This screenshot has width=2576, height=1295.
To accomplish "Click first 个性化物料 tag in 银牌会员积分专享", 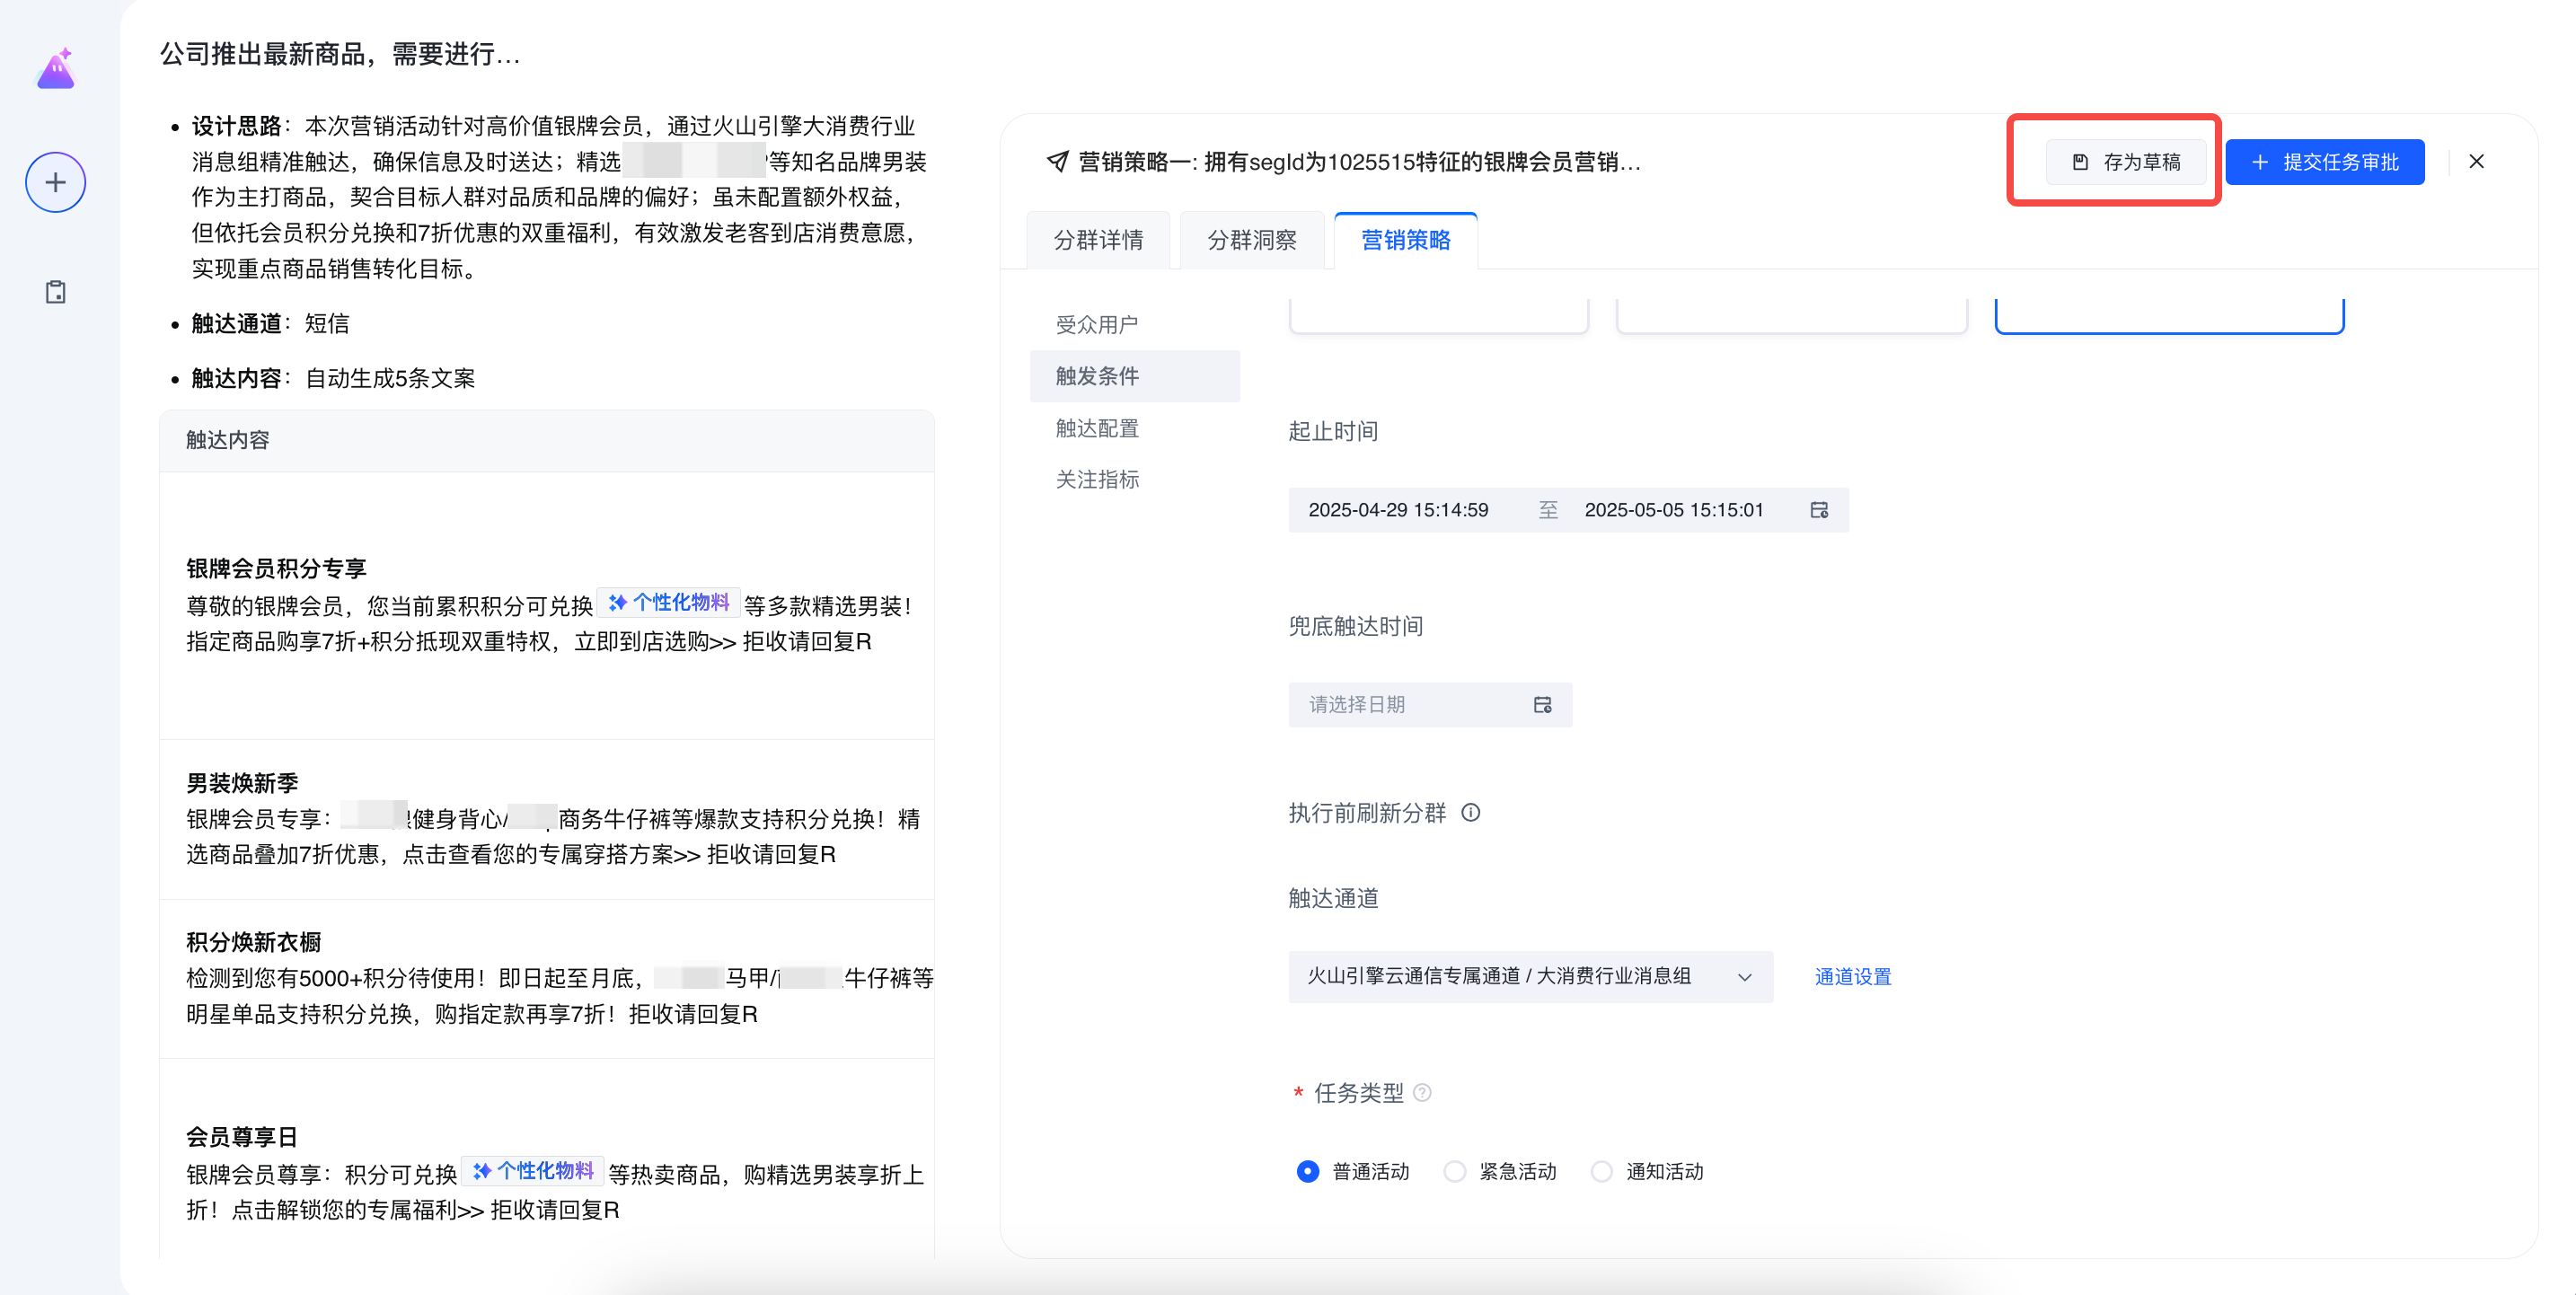I will (669, 603).
